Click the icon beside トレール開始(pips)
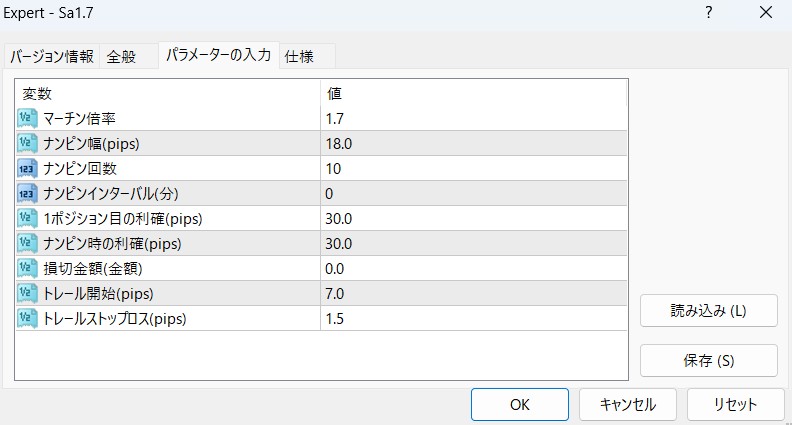 pos(28,293)
